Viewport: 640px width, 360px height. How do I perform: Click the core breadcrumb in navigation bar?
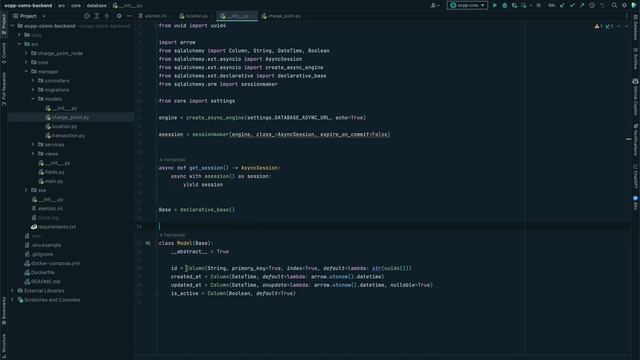click(x=76, y=6)
